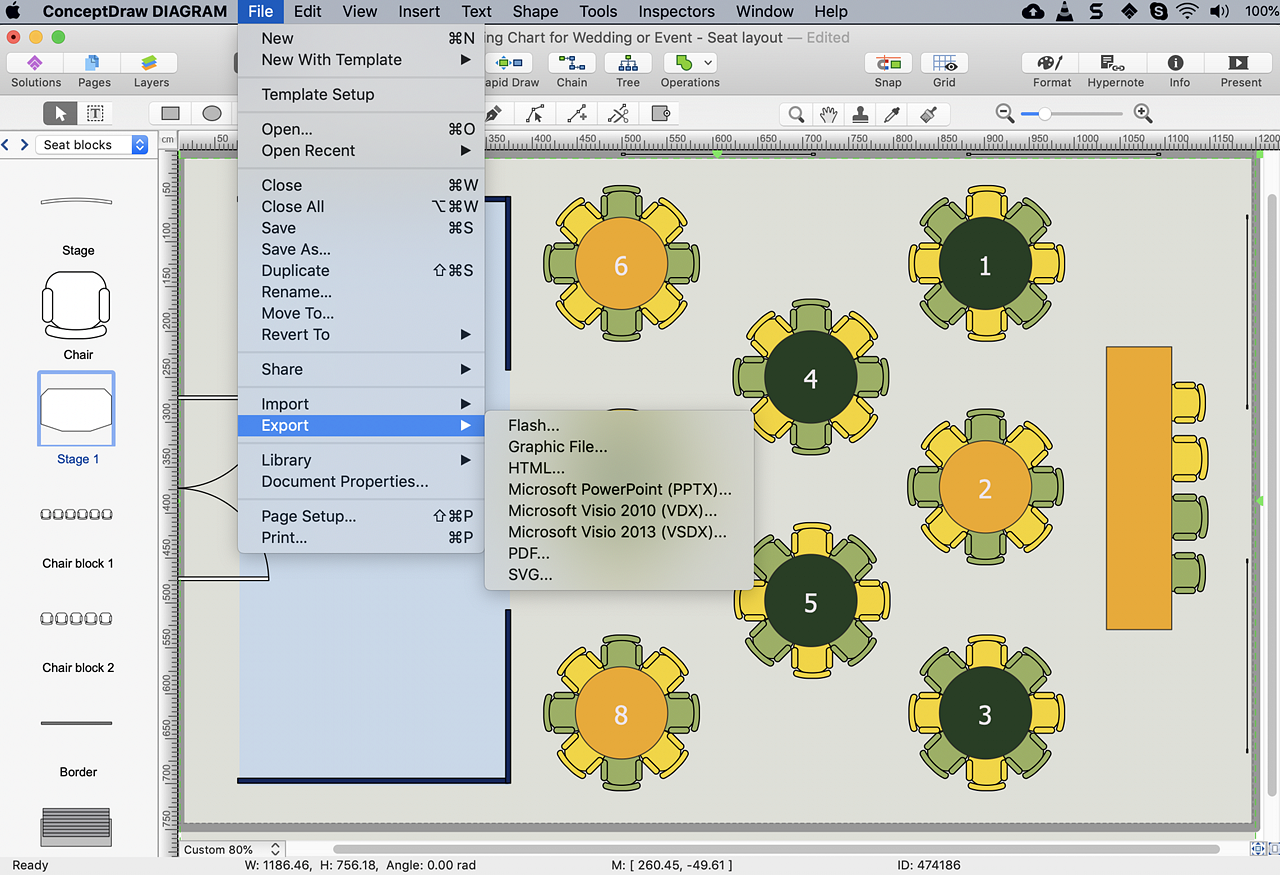Open the Layers panel
This screenshot has height=875, width=1280.
[151, 70]
